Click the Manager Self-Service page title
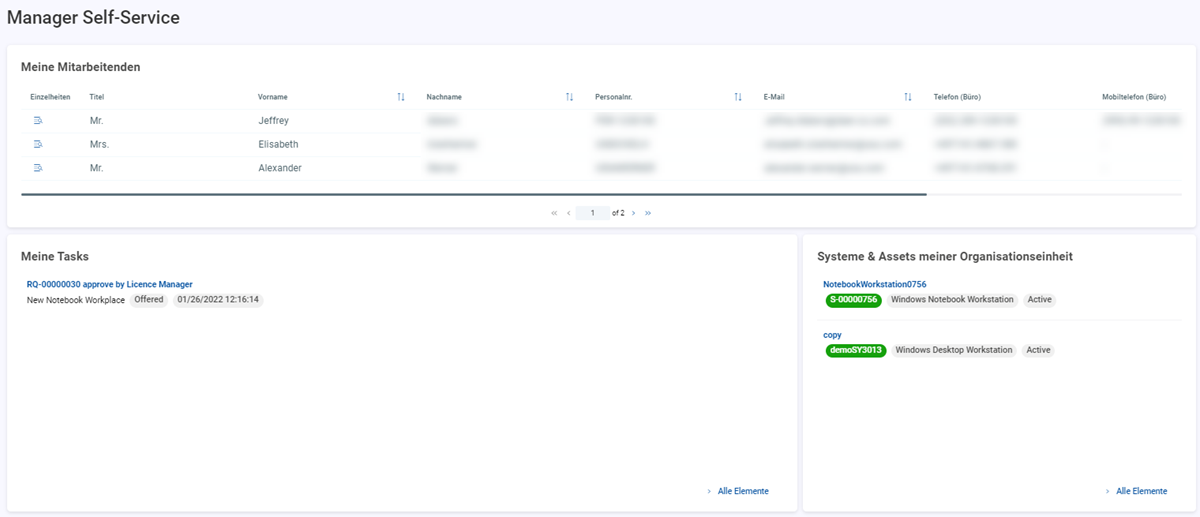The image size is (1200, 517). [94, 17]
